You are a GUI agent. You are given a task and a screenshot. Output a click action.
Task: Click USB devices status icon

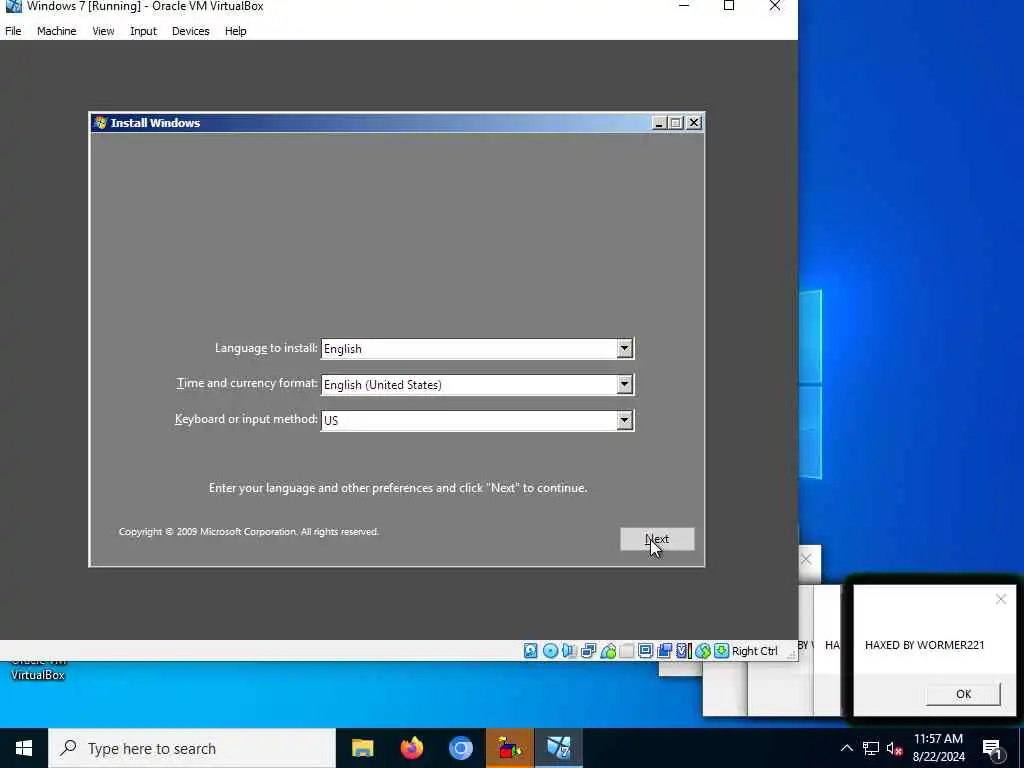pyautogui.click(x=608, y=650)
